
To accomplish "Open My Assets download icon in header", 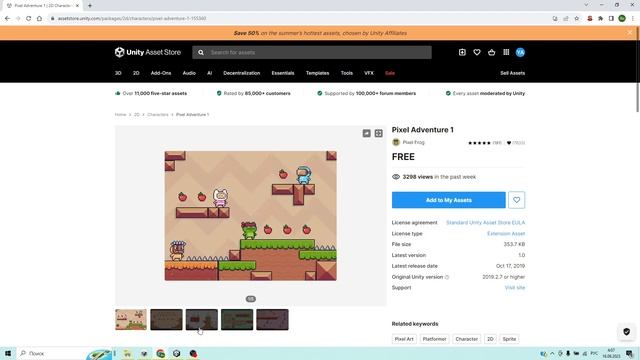I will [462, 52].
